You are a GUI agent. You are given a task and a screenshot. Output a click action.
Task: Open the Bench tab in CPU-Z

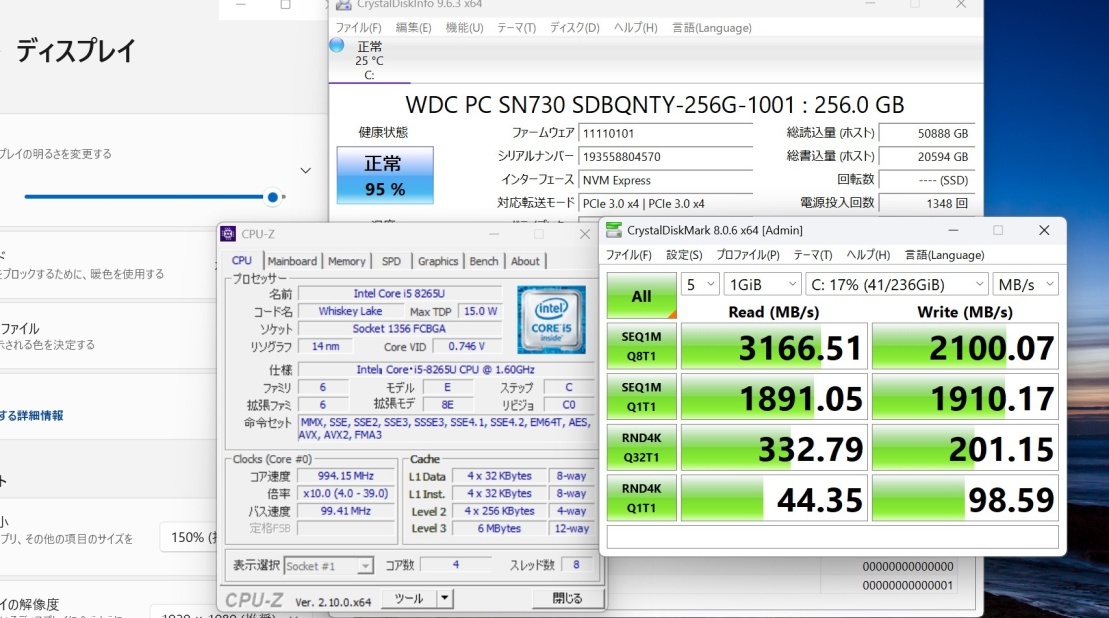(x=484, y=261)
